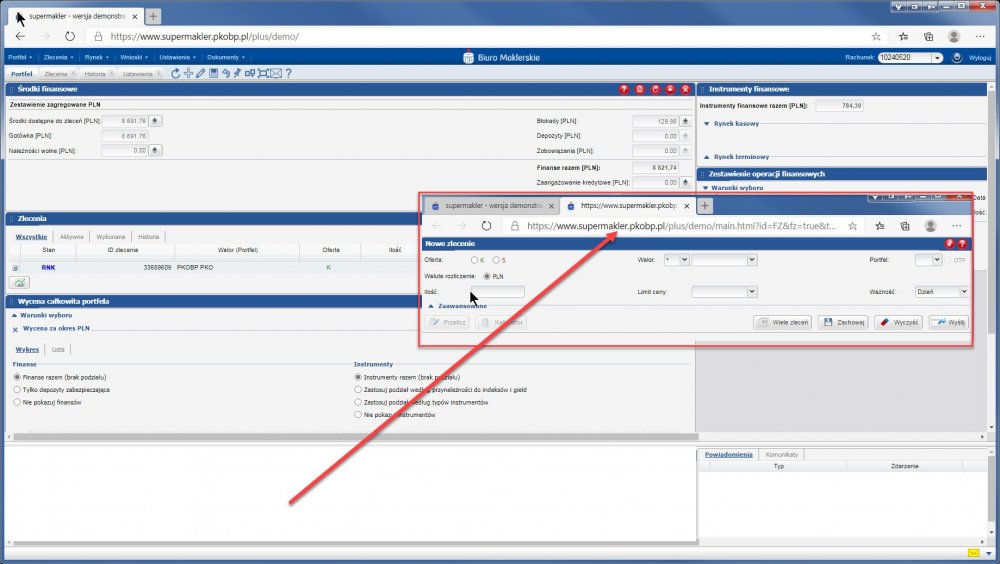Click reload button in the popup browser window
Viewport: 1000px width, 564px height.
(487, 226)
